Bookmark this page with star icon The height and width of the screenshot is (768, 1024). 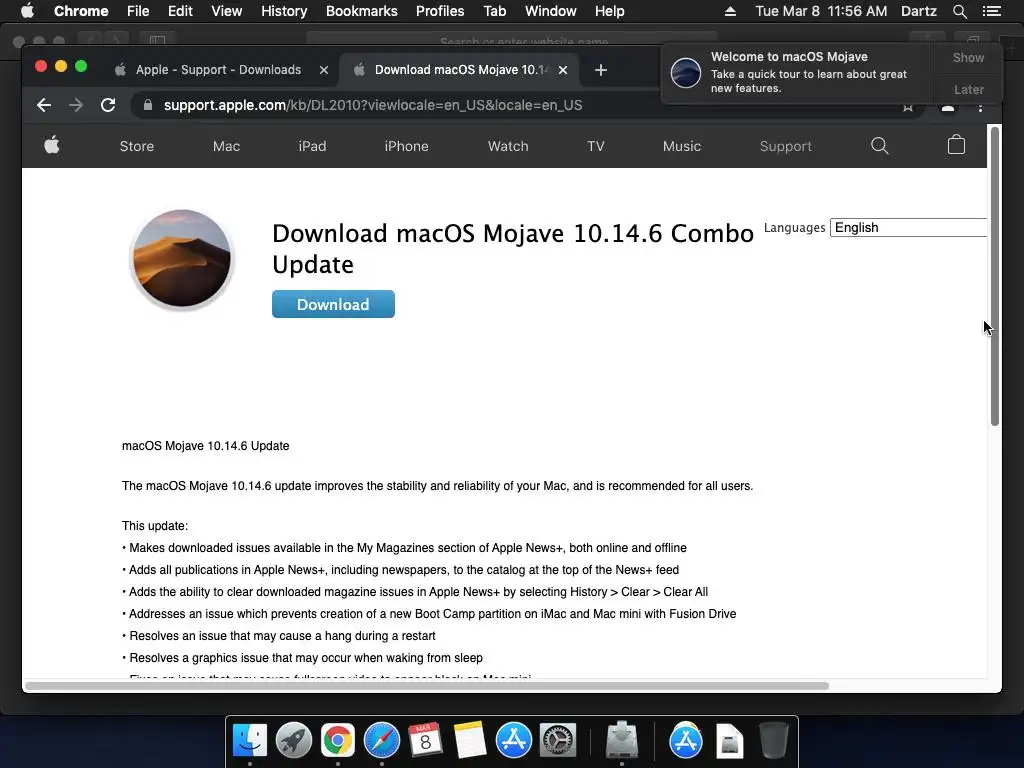coord(908,107)
